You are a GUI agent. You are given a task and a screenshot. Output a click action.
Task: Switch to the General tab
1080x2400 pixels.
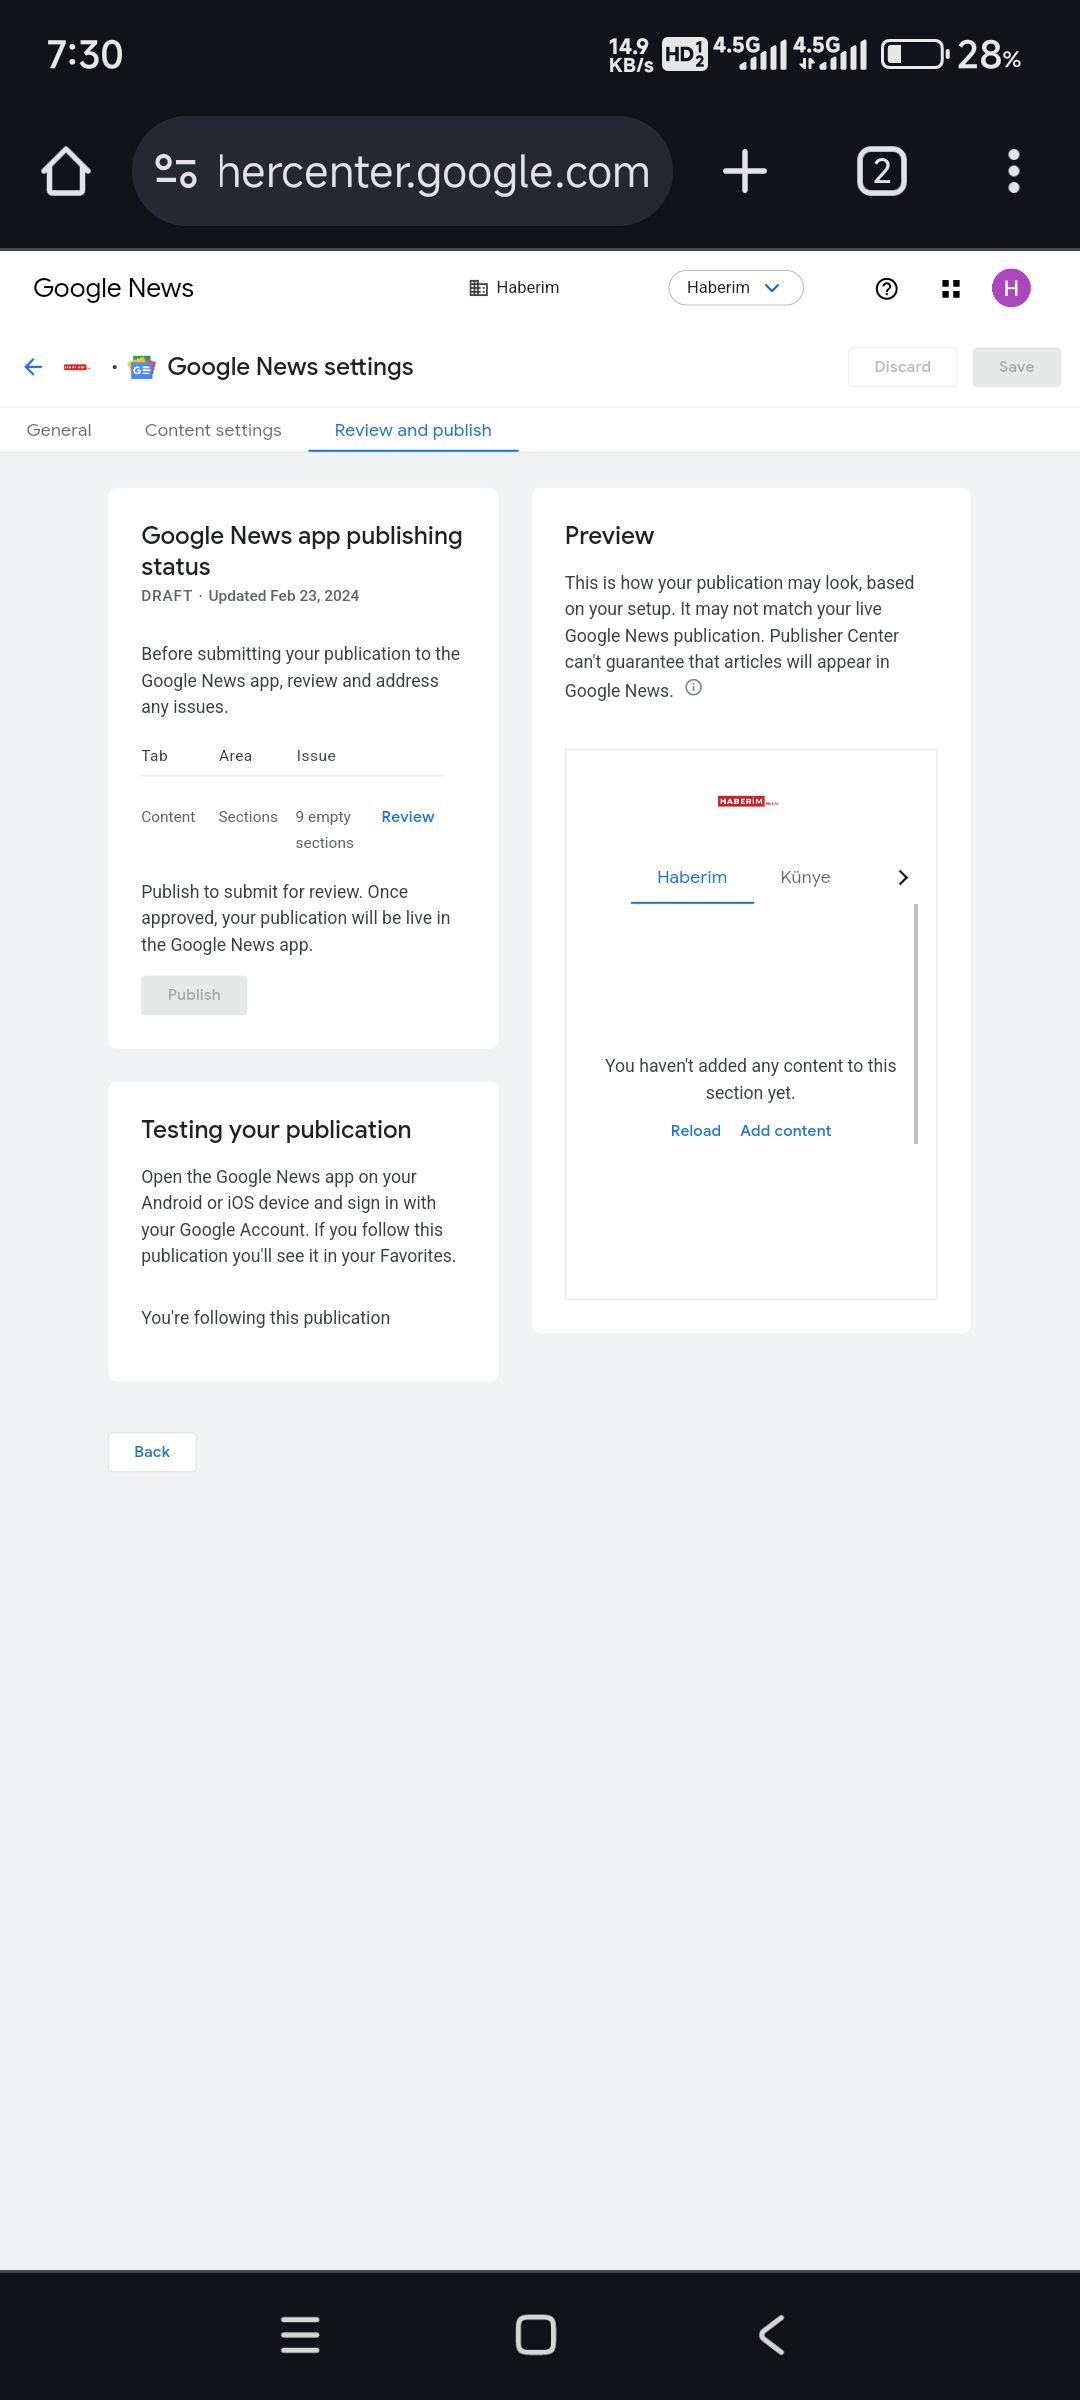coord(59,430)
